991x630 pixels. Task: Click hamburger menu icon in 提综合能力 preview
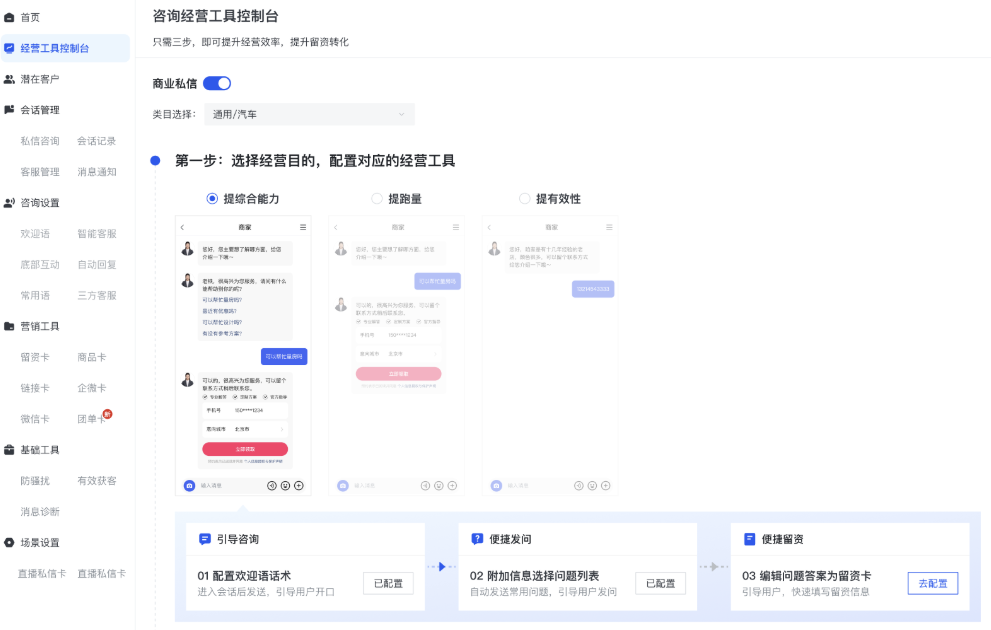click(303, 227)
